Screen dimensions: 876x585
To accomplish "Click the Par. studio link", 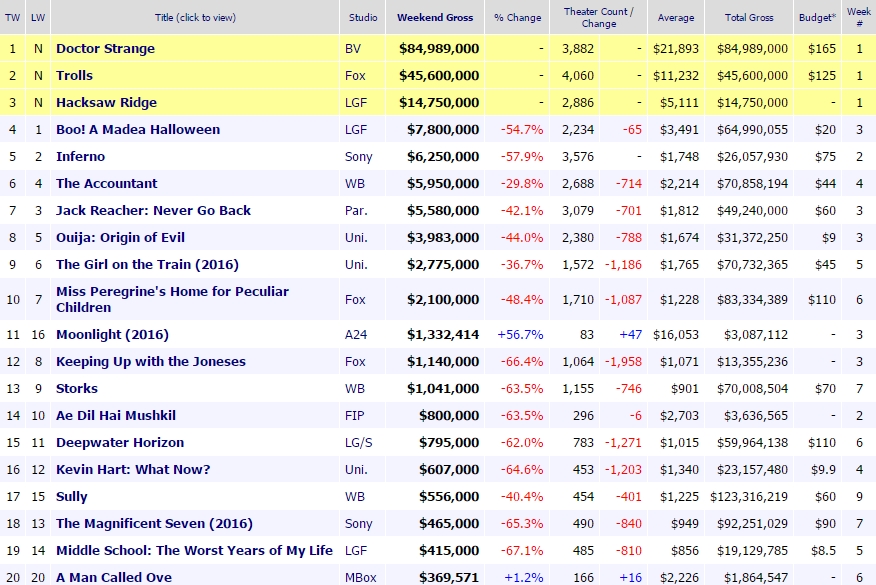I will [x=356, y=211].
